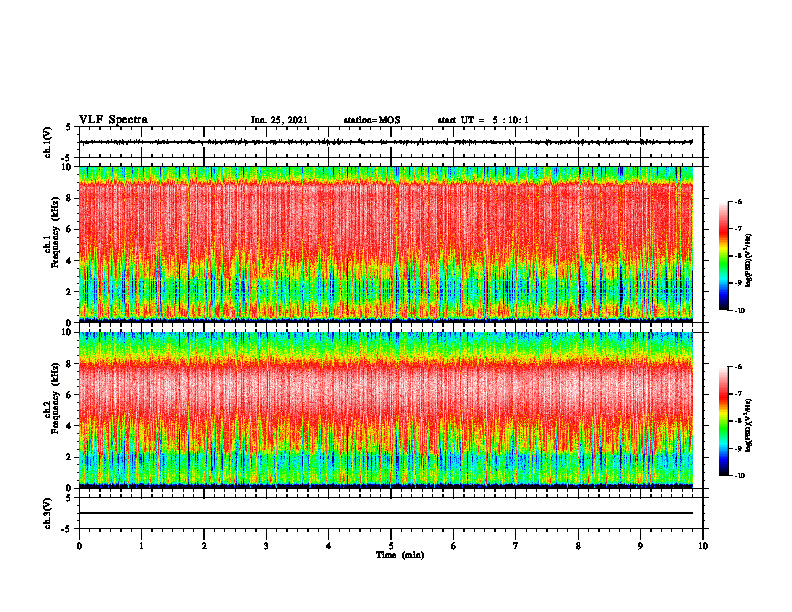Click the "ch.1(V)" vertical axis label
The height and width of the screenshot is (612, 792).
[47, 142]
